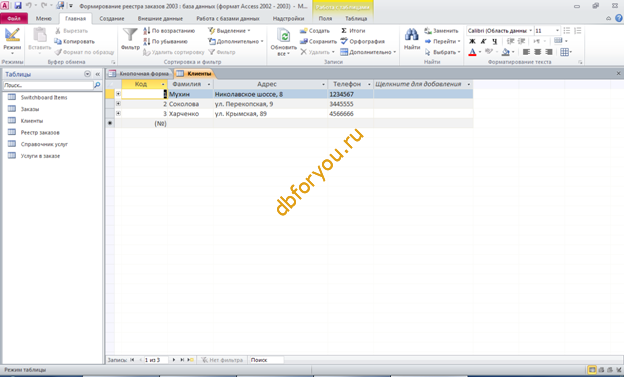Open navigation pane Таблицы category menu

(x=88, y=74)
